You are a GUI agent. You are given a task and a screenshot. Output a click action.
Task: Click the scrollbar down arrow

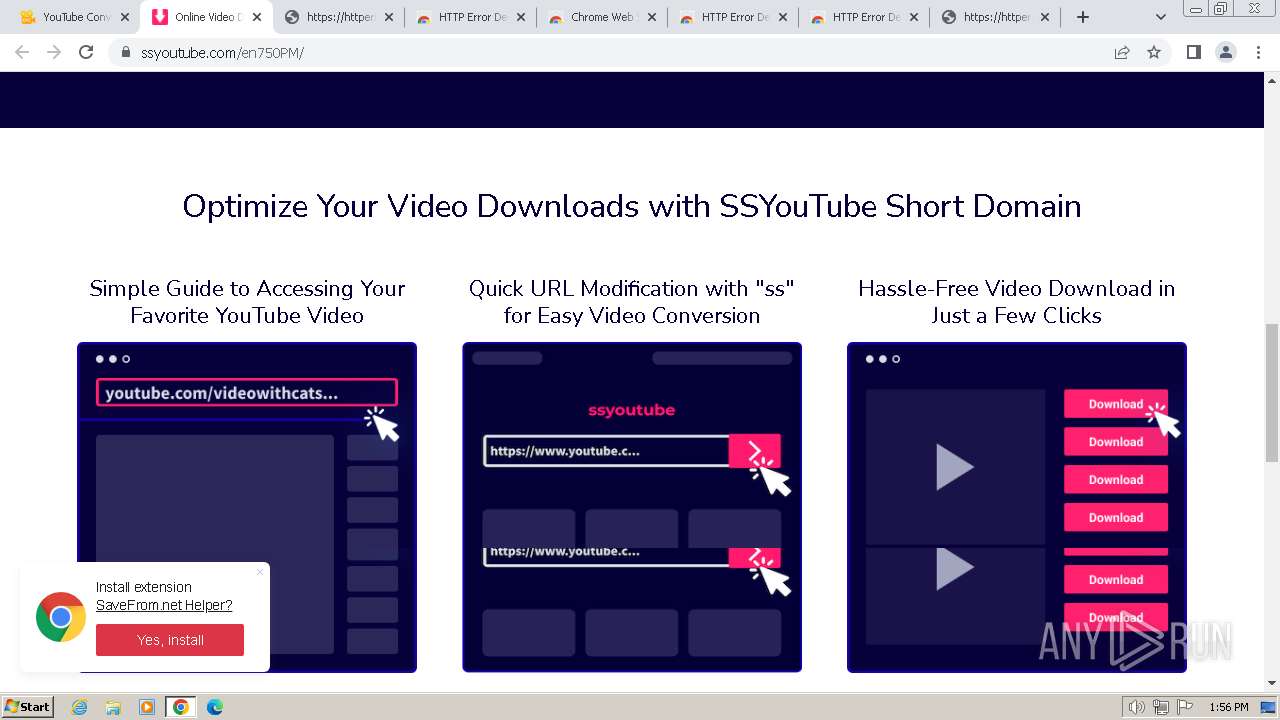click(x=1272, y=684)
